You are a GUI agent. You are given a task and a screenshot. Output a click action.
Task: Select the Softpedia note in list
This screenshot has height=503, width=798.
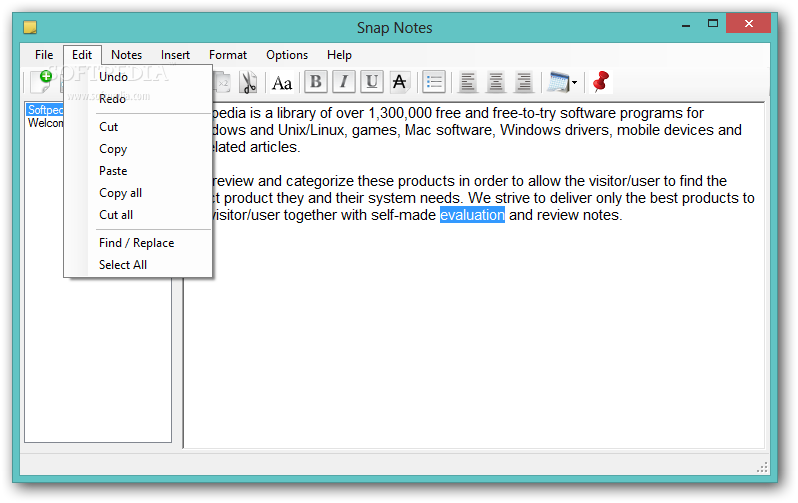tap(45, 109)
